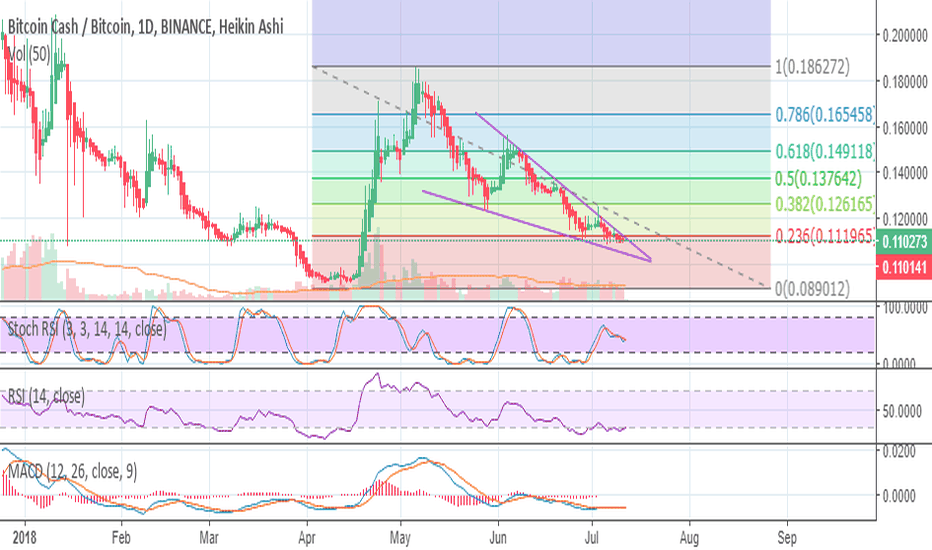The width and height of the screenshot is (932, 550).
Task: Select the Vol (50) indicator label
Action: click(x=30, y=55)
